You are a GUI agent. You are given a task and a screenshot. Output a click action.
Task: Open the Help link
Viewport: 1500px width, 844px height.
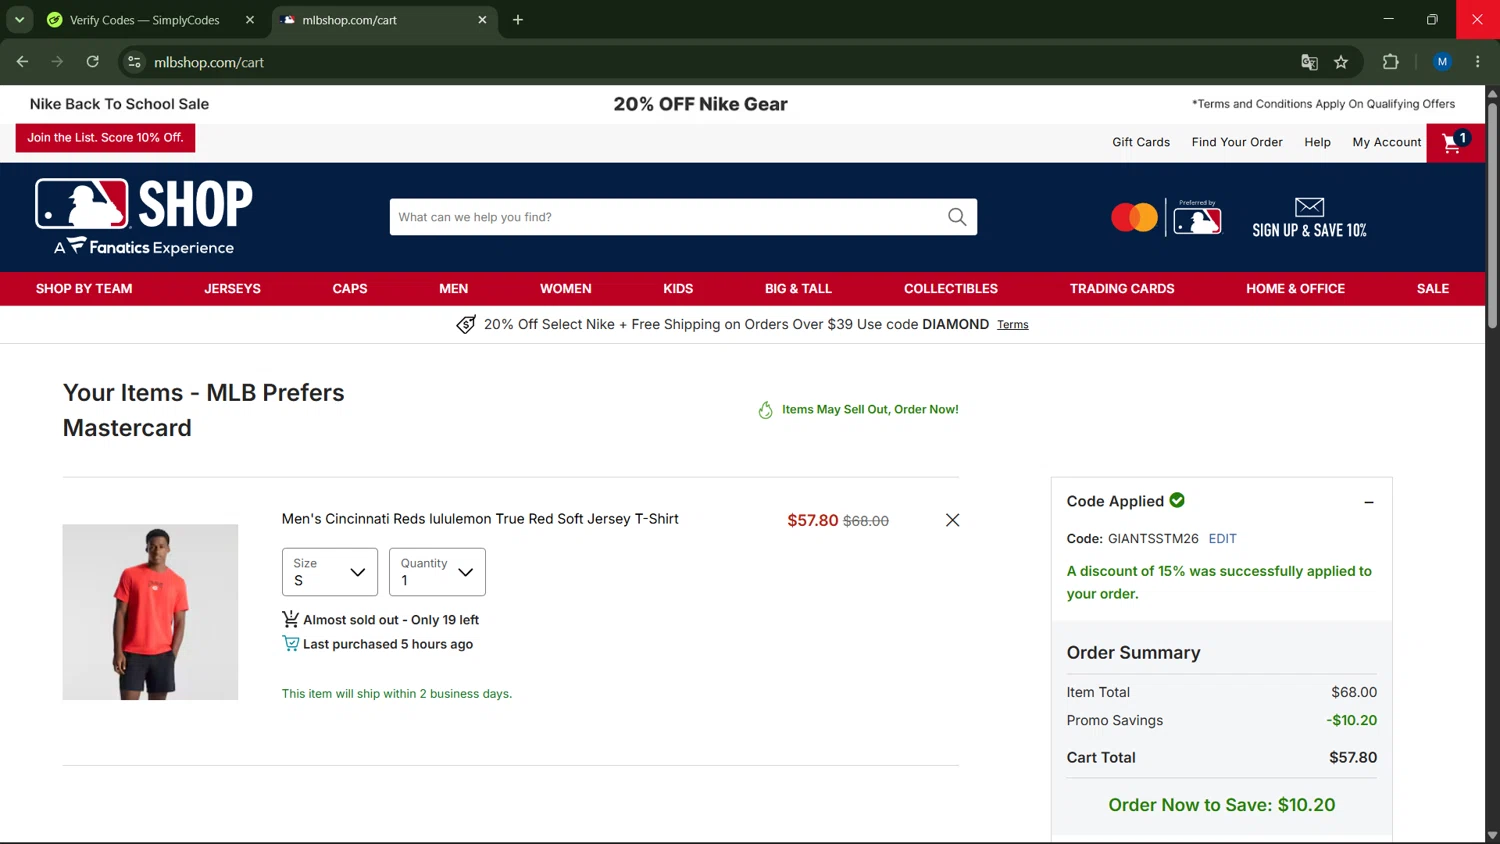pos(1317,142)
